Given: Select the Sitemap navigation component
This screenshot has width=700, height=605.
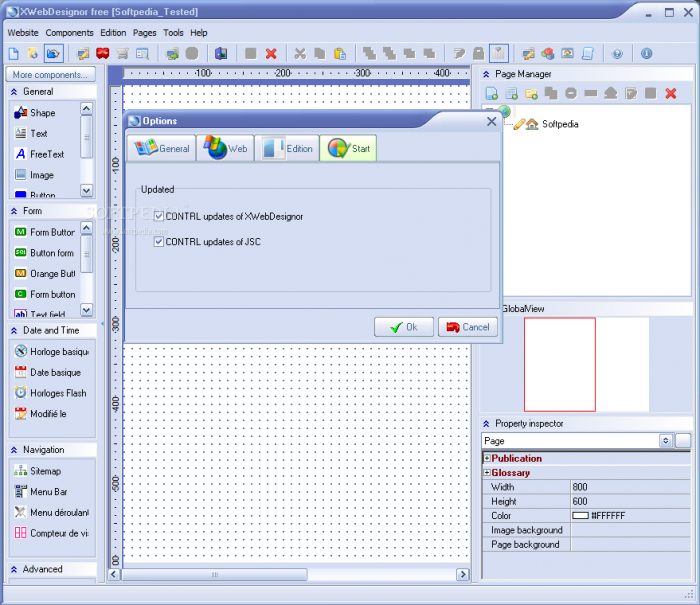Looking at the screenshot, I should pyautogui.click(x=45, y=471).
